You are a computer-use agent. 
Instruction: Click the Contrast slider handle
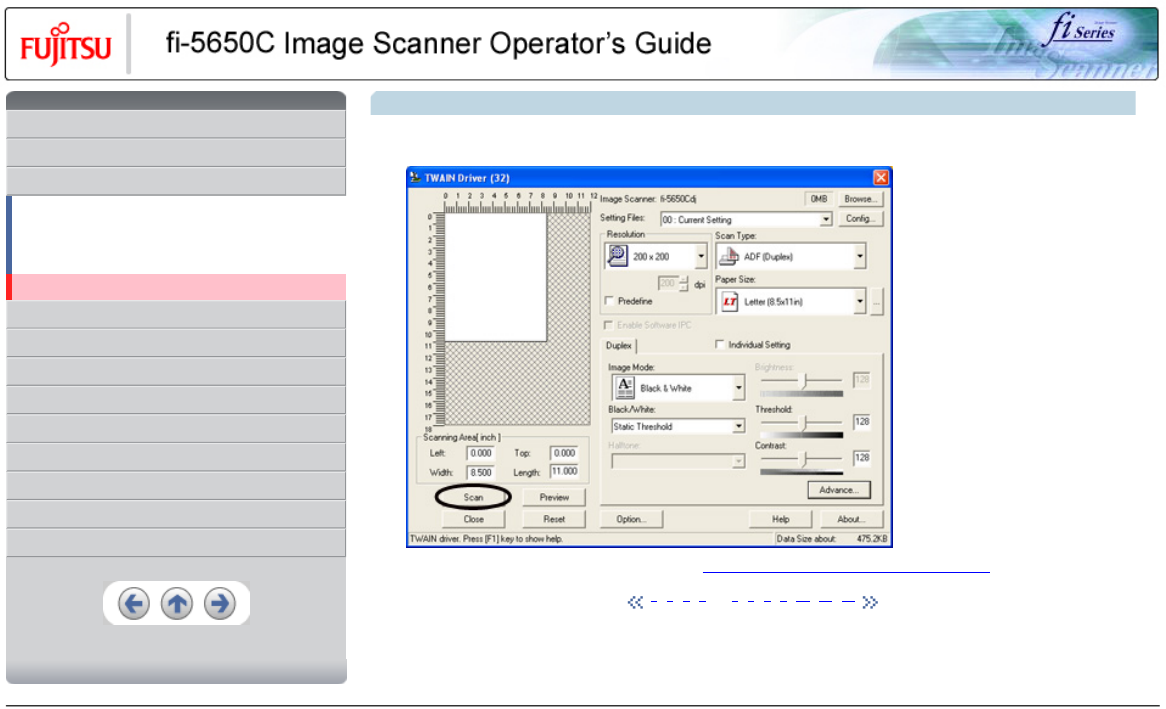(803, 459)
